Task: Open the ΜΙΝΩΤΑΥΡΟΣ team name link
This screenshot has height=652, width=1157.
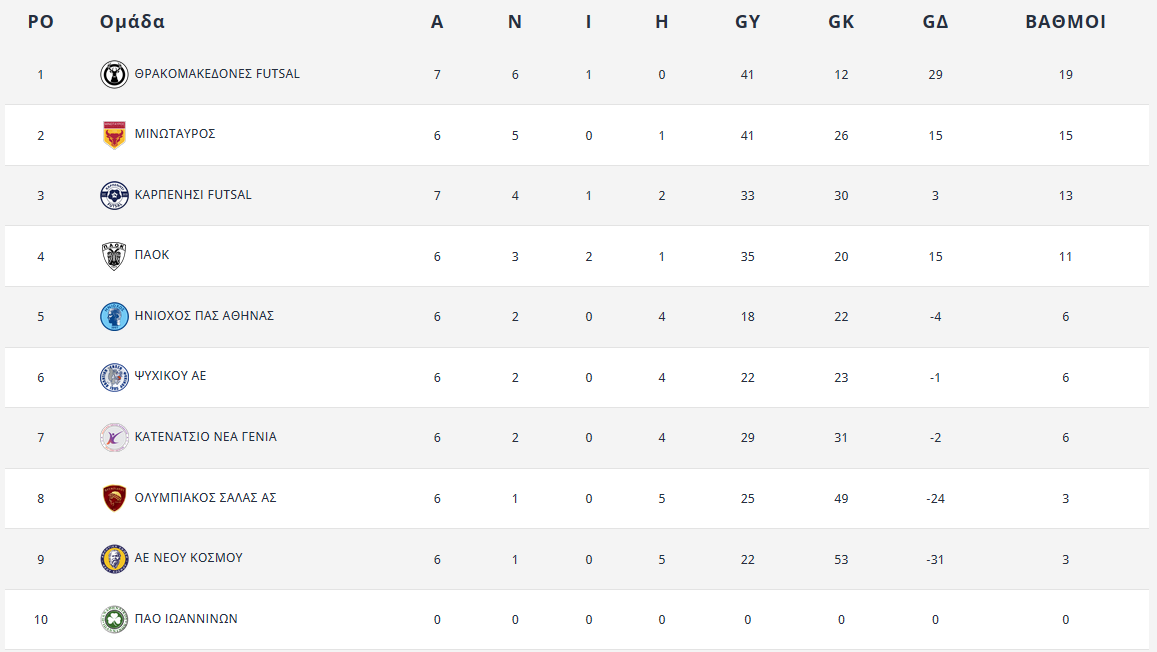Action: (175, 134)
